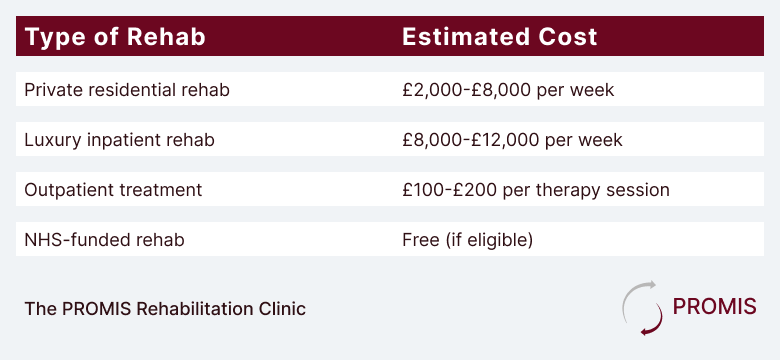Click the PROMIS logo text
The width and height of the screenshot is (780, 360).
click(714, 307)
